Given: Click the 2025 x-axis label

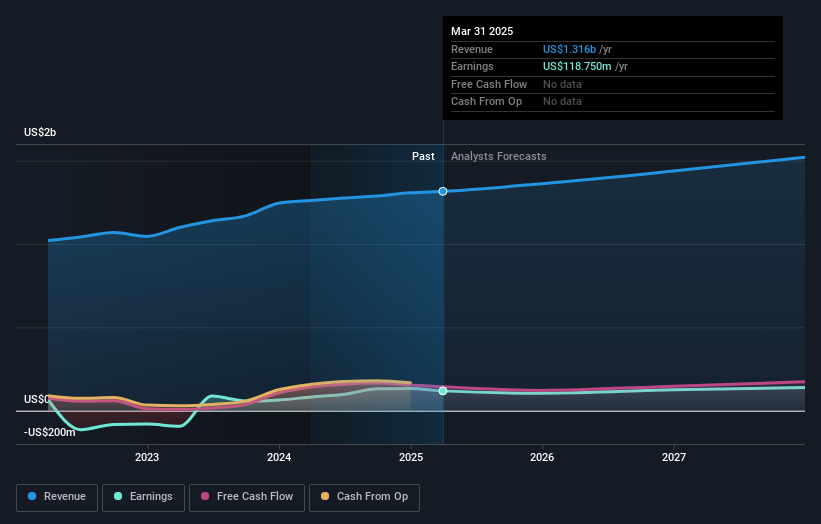Looking at the screenshot, I should pos(411,457).
